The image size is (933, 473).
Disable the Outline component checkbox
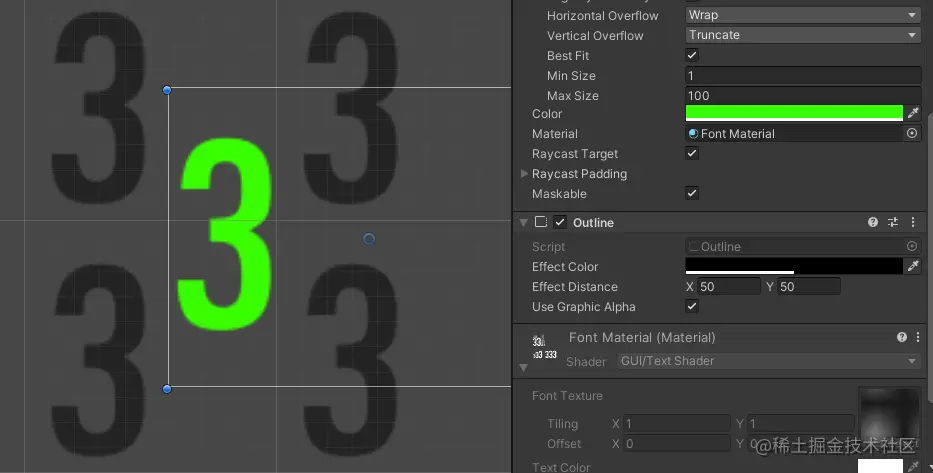click(560, 222)
